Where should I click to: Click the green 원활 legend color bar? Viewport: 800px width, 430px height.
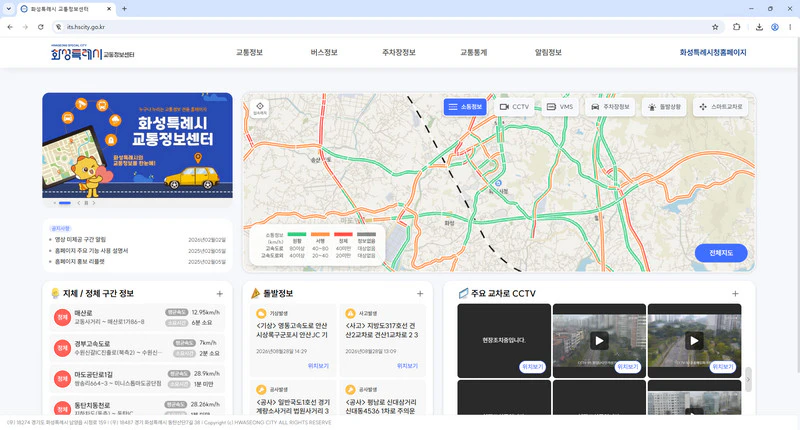click(297, 234)
